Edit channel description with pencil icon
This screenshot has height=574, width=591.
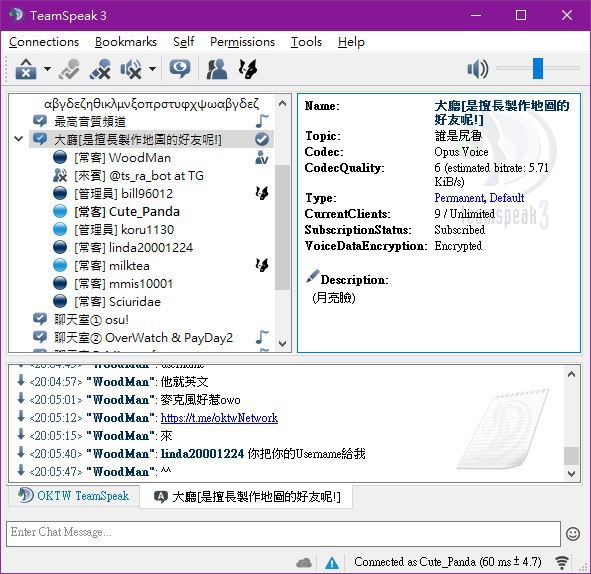312,277
